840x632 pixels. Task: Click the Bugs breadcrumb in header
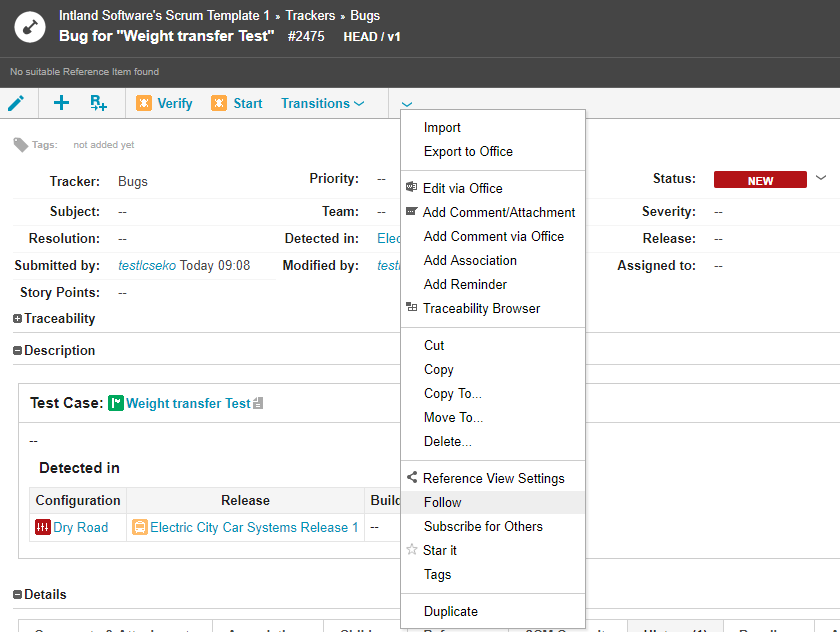click(365, 15)
